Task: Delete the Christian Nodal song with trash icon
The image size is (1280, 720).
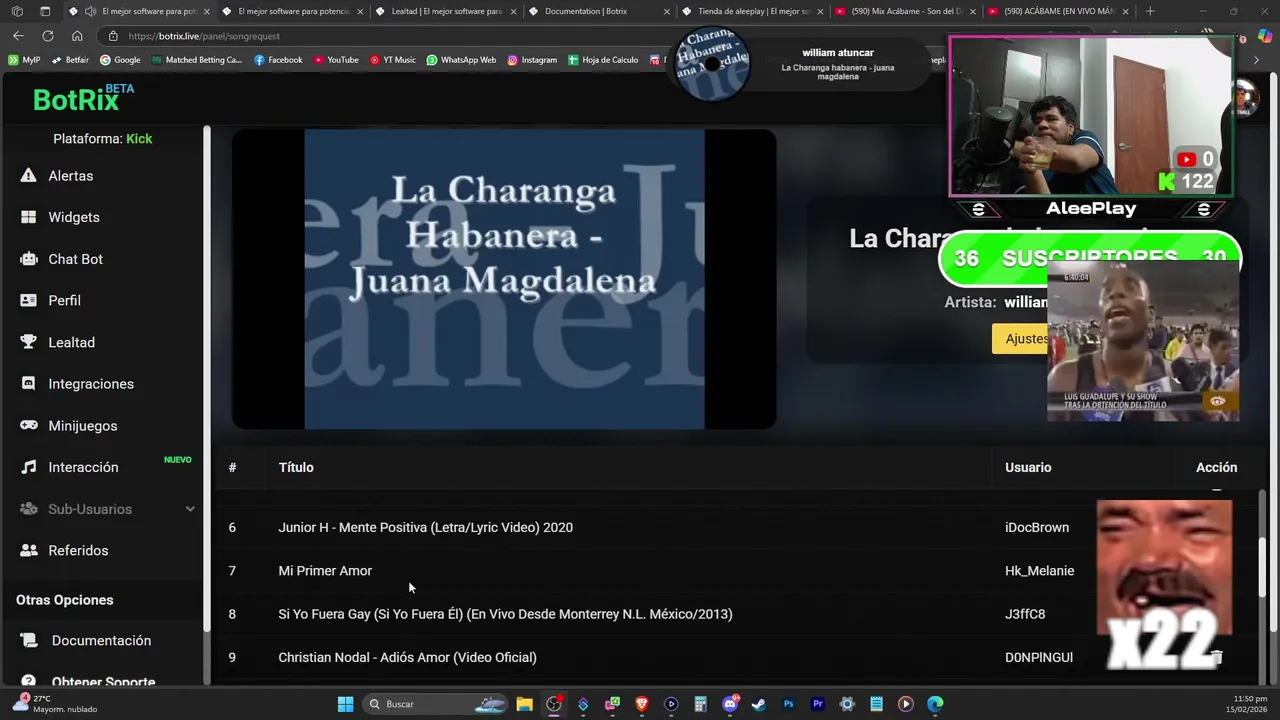Action: [x=1217, y=657]
